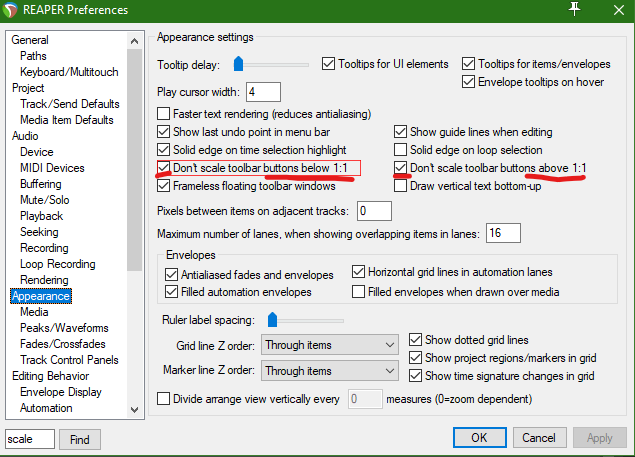Click the Apply button
This screenshot has height=457, width=635.
click(600, 438)
